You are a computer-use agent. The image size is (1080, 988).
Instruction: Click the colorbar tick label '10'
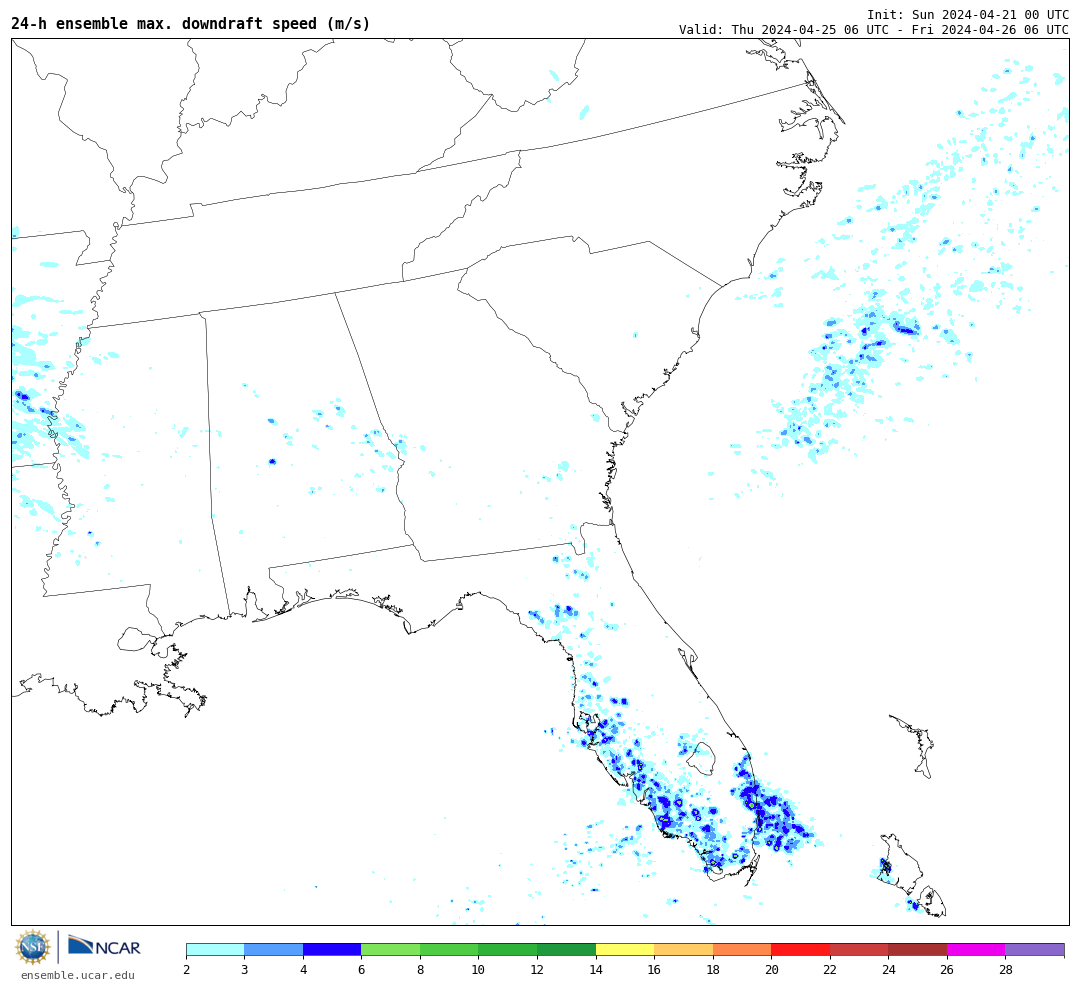coord(479,970)
